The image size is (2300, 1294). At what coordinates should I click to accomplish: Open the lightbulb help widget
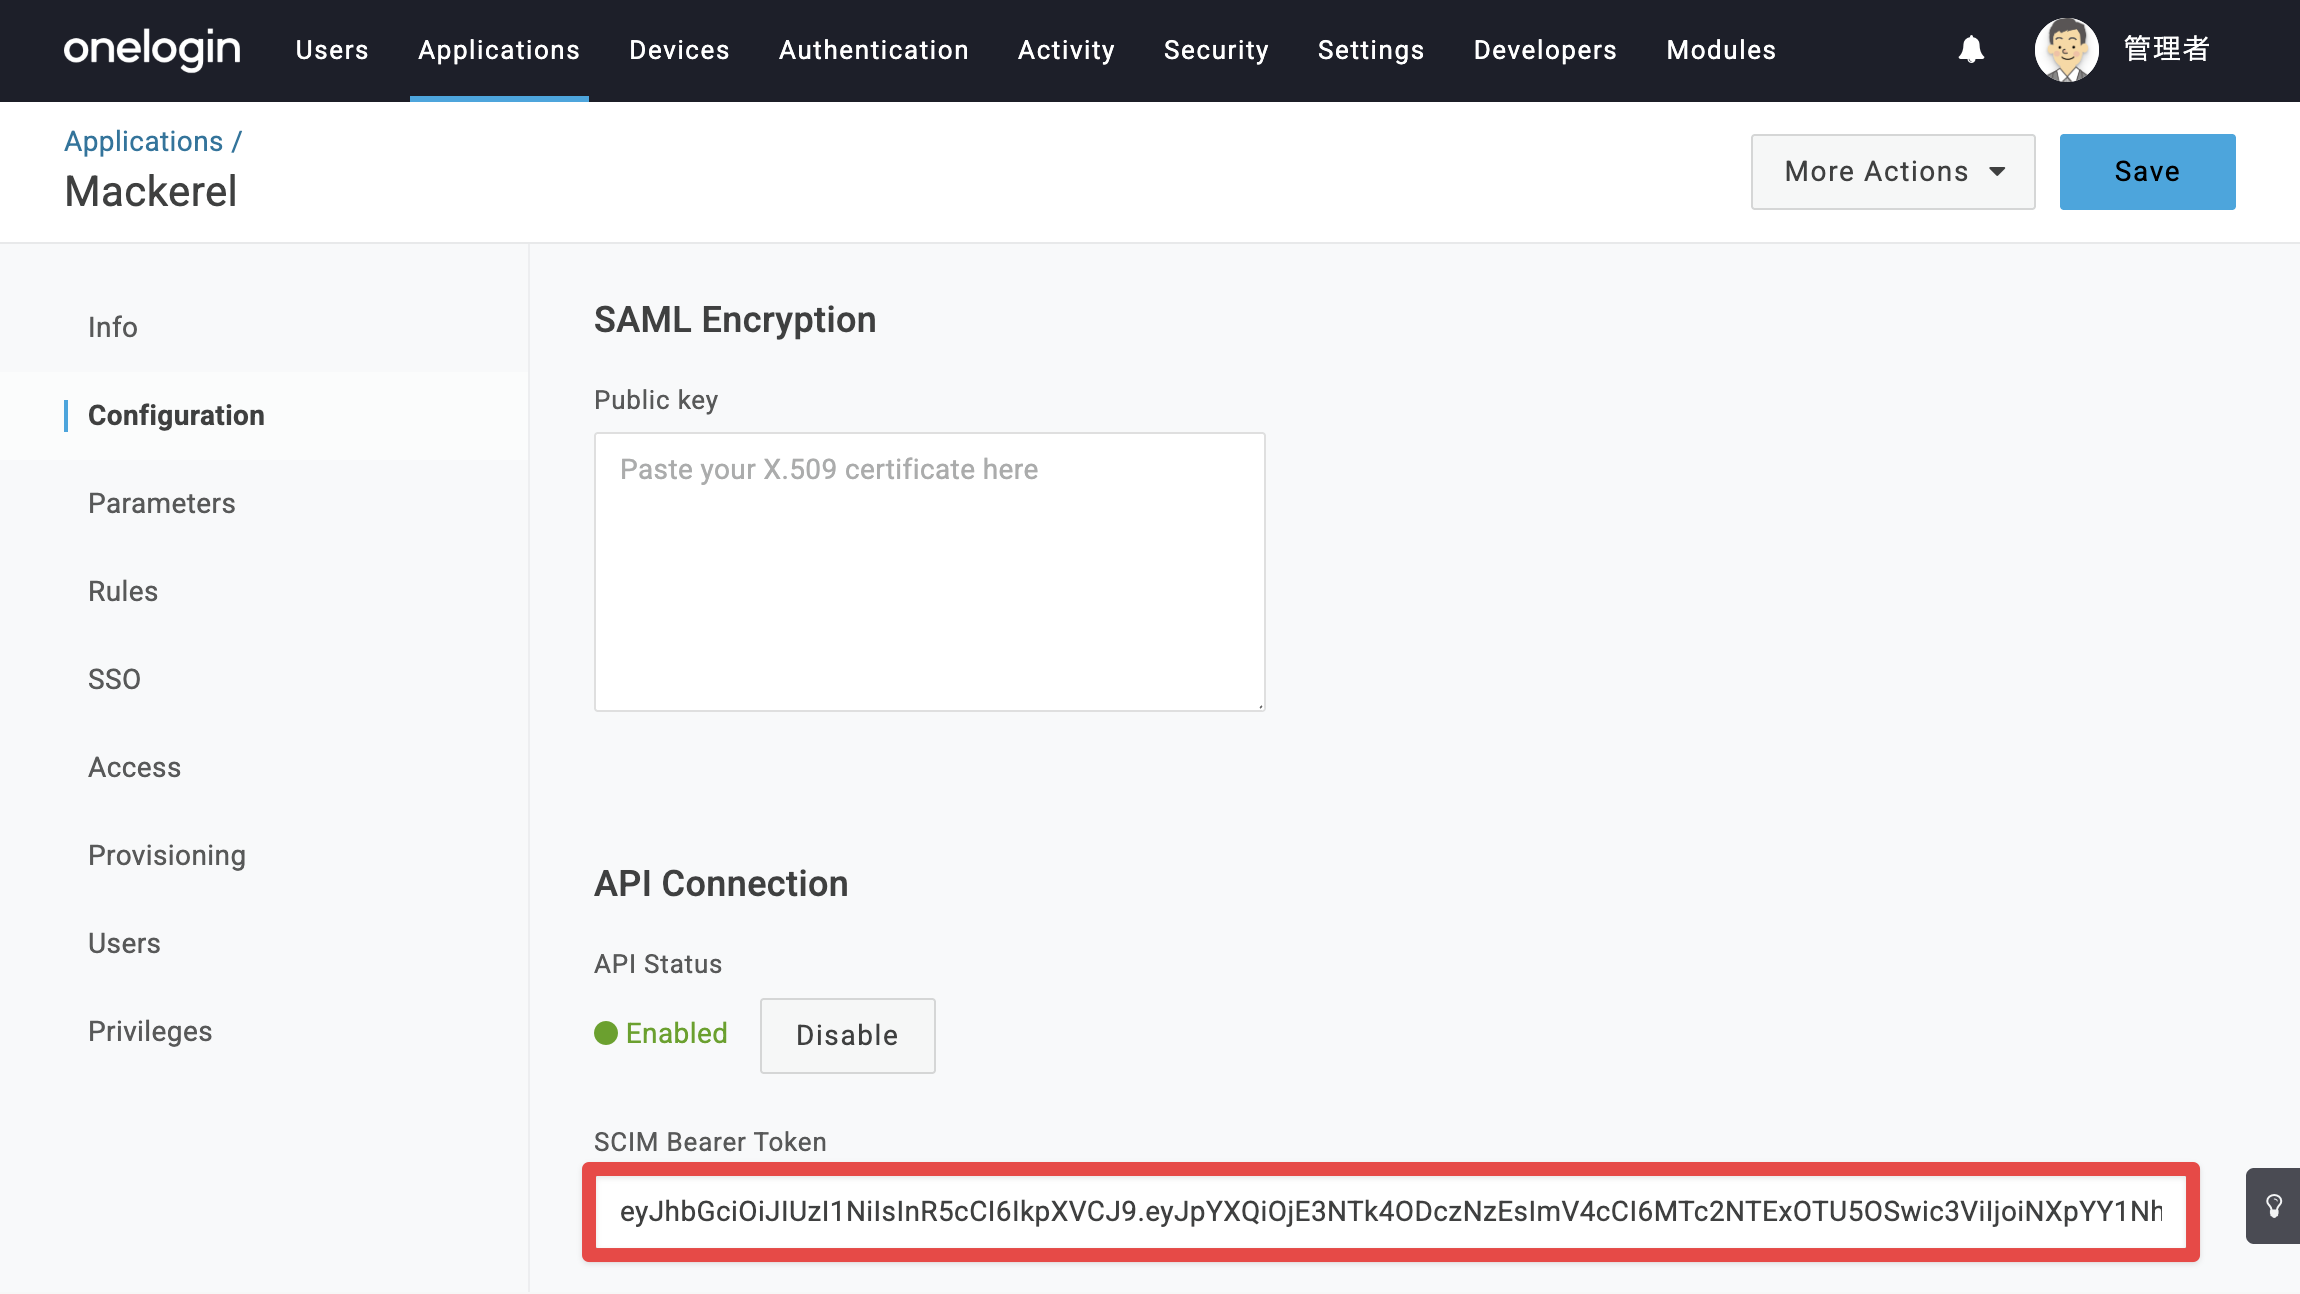2273,1206
